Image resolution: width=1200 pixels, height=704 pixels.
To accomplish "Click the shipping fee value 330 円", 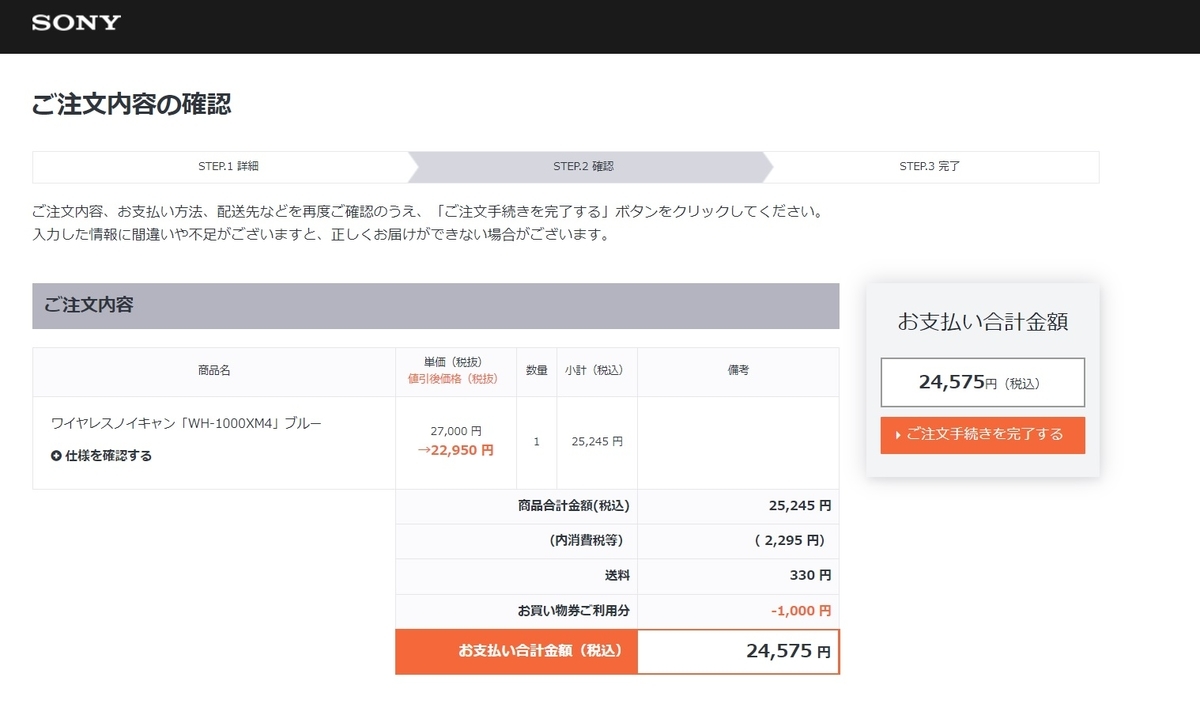I will point(810,576).
